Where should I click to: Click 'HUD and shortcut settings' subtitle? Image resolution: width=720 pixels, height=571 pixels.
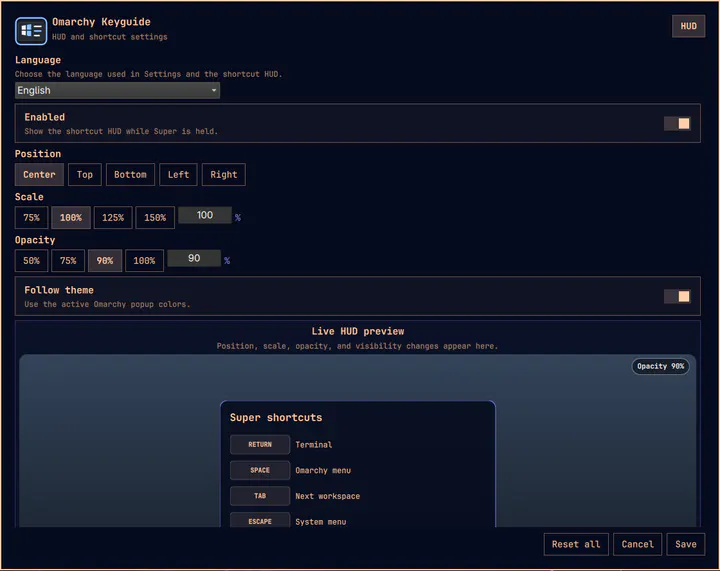[109, 37]
